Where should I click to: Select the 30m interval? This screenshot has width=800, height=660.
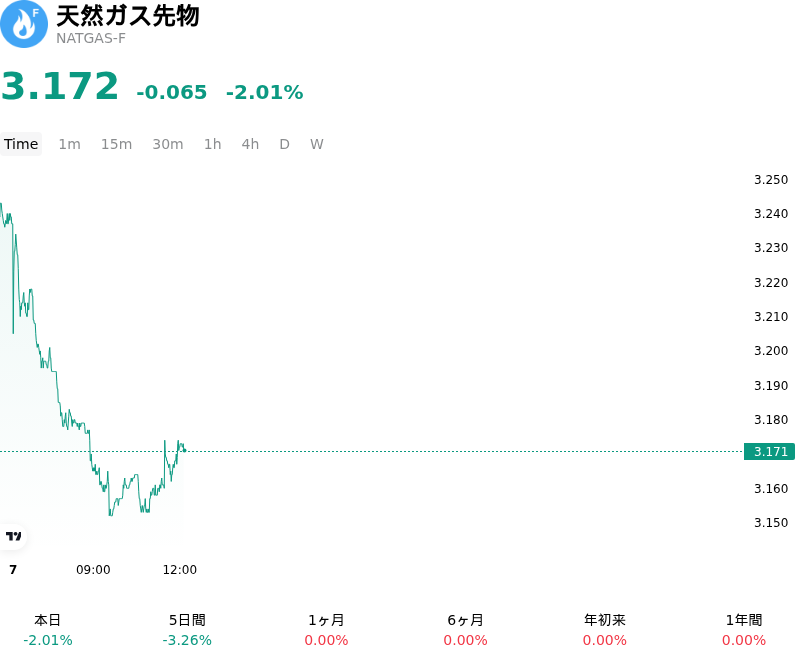[x=168, y=144]
